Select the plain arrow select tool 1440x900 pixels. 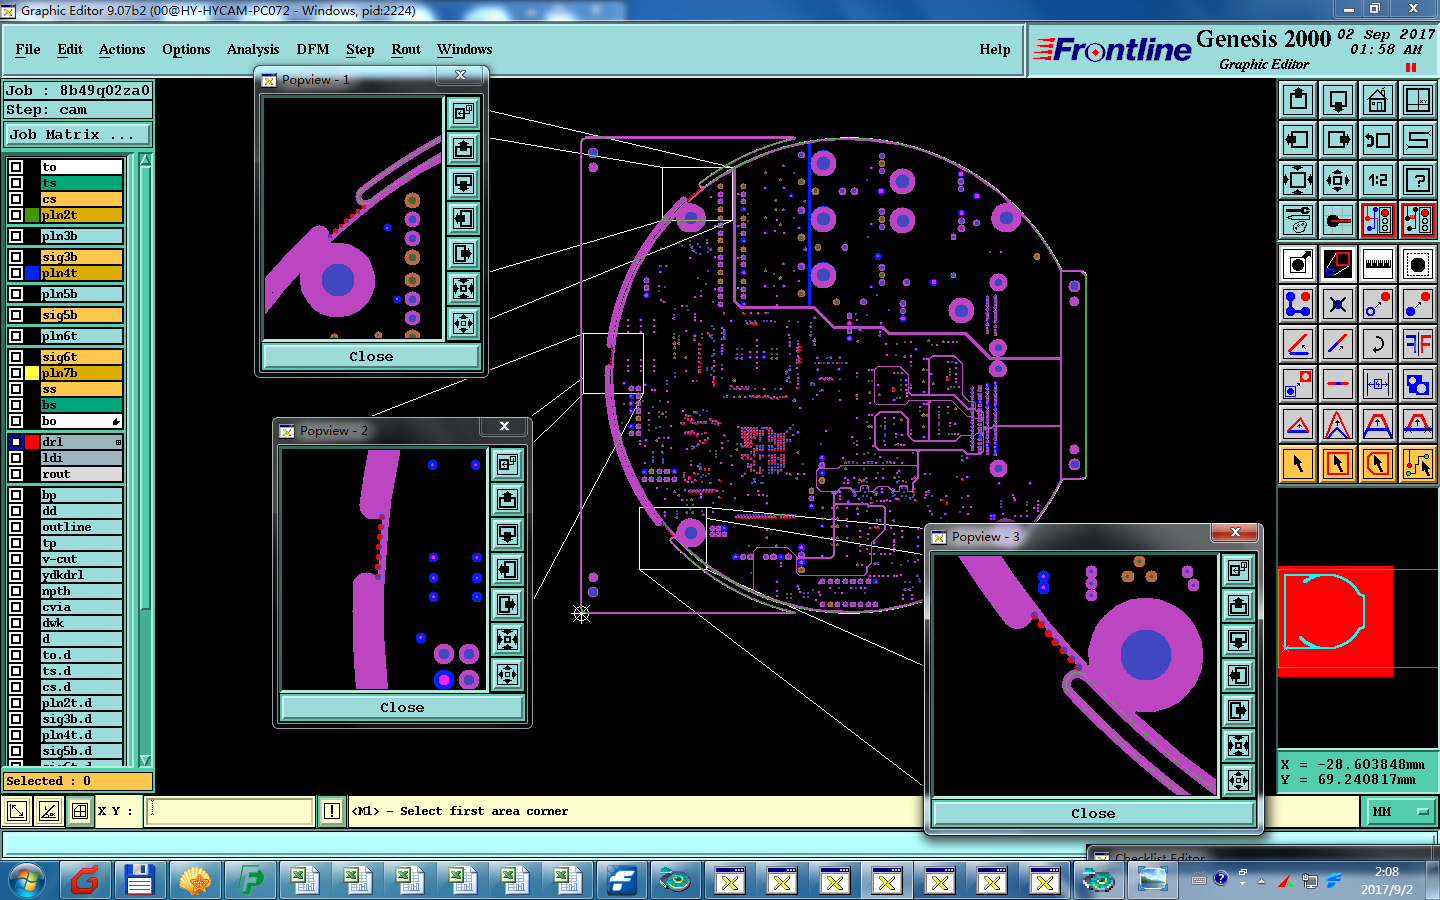[1298, 464]
